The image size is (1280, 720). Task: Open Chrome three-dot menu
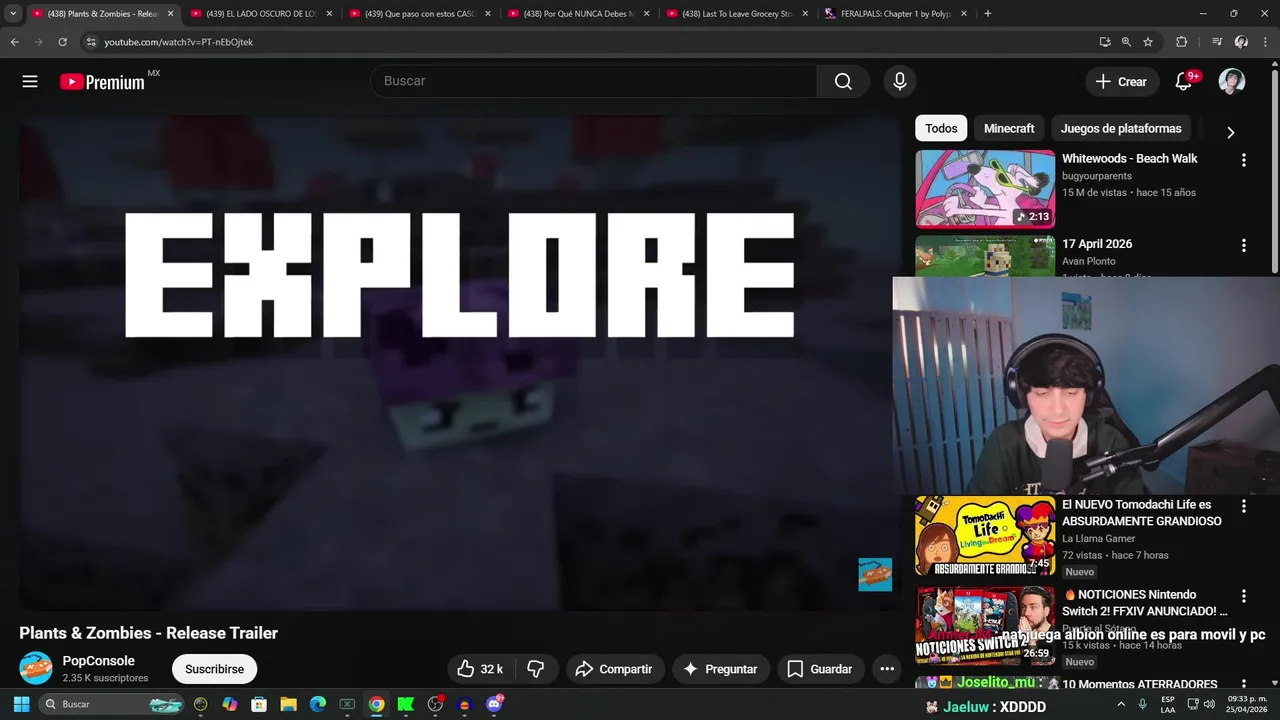[1265, 42]
